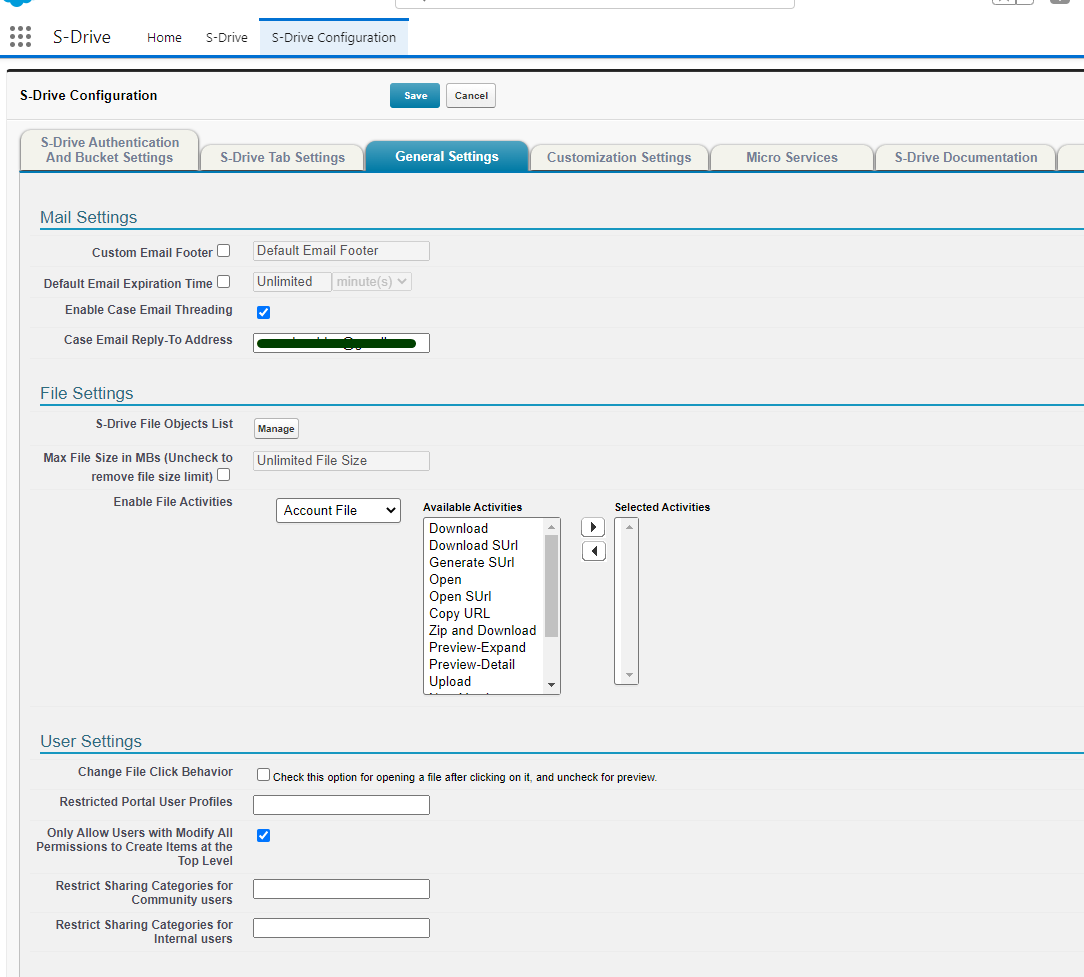Switch to Customization Settings tab
Viewport: 1084px width, 977px height.
coord(619,157)
